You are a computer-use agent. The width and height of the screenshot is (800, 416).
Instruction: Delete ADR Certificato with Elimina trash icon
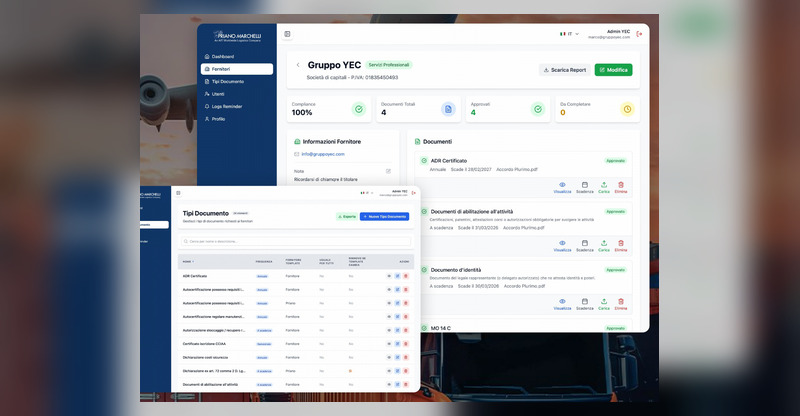621,187
